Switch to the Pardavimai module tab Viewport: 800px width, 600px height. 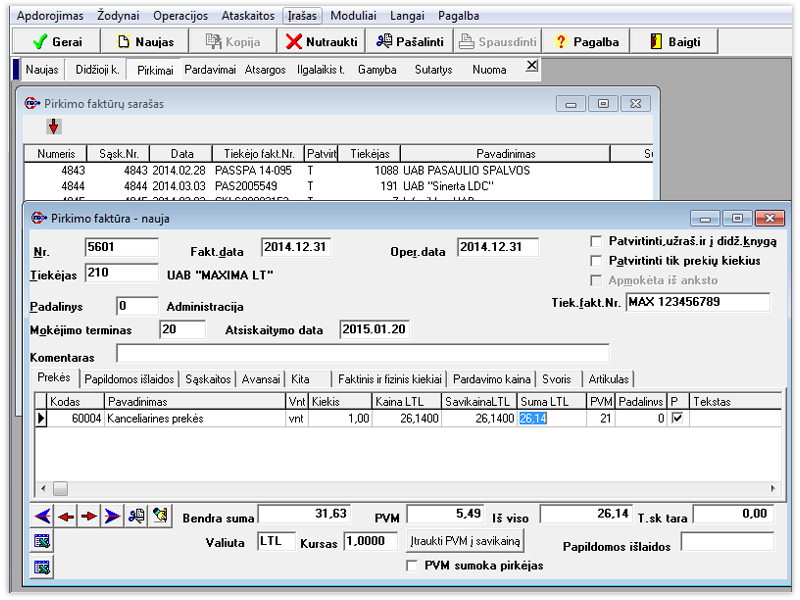[210, 69]
